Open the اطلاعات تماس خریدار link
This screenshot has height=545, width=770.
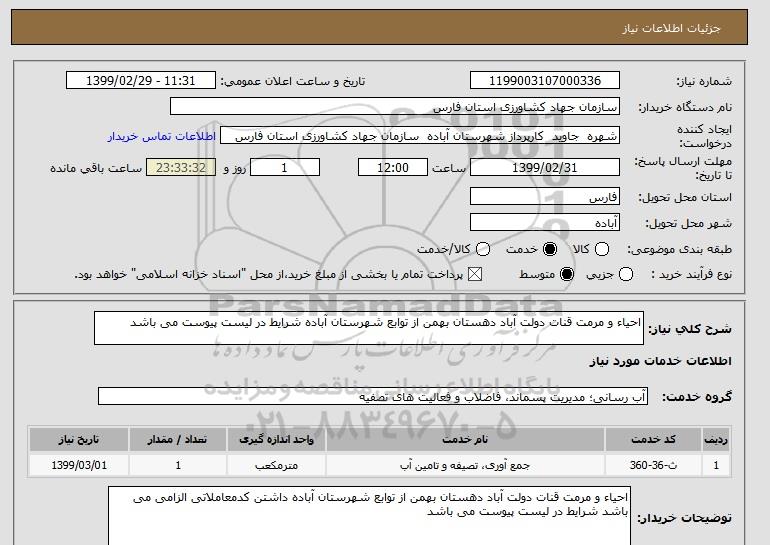[162, 136]
